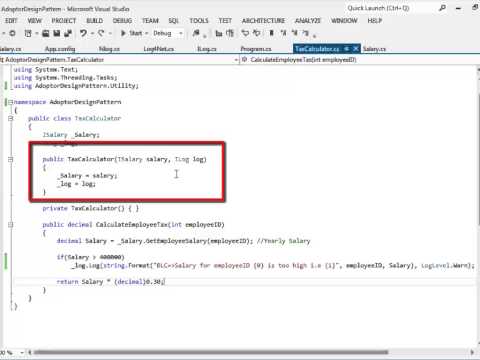480x360 pixels.
Task: Switch to the Program.cs tab
Action: (x=256, y=49)
